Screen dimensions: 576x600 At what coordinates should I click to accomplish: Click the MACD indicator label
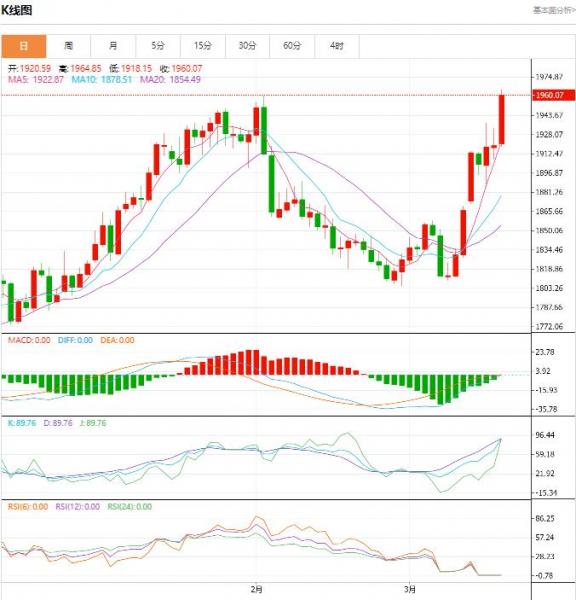tap(29, 340)
